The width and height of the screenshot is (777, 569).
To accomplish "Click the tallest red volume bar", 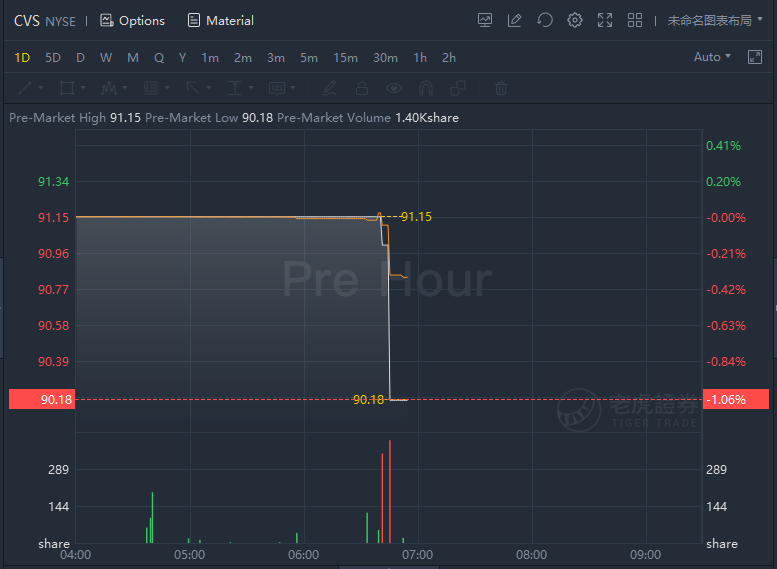I will click(x=390, y=491).
